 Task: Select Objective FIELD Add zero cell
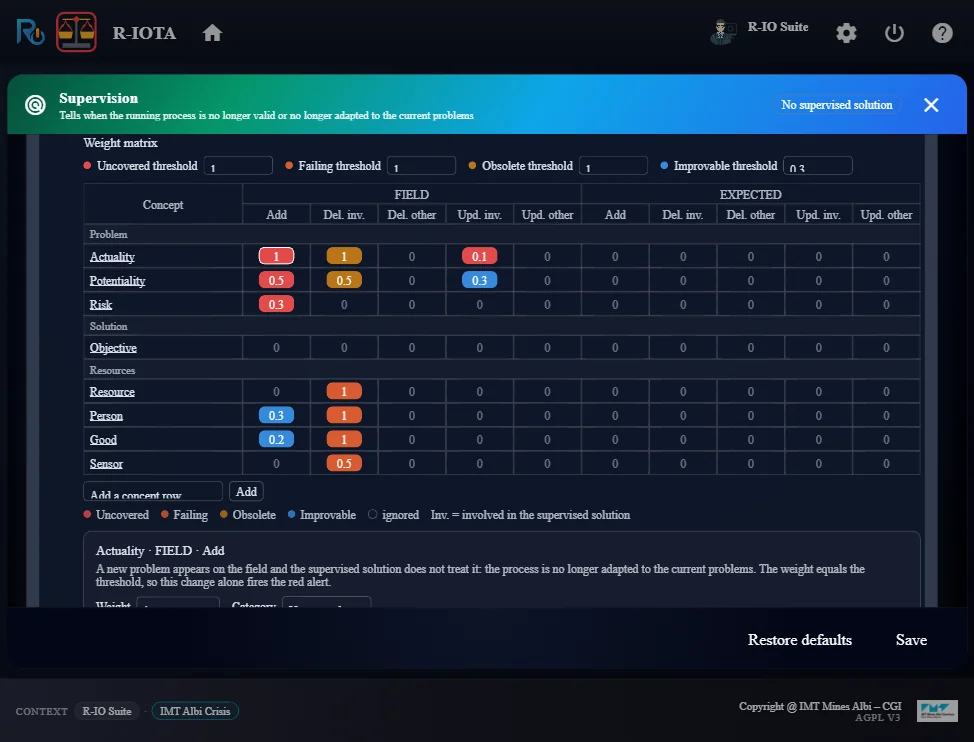click(x=276, y=348)
